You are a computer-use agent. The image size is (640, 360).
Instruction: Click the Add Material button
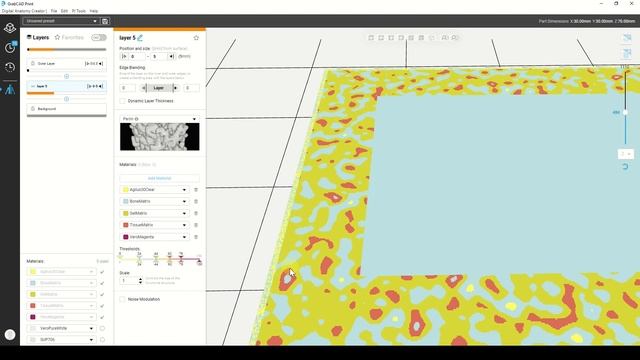(159, 178)
